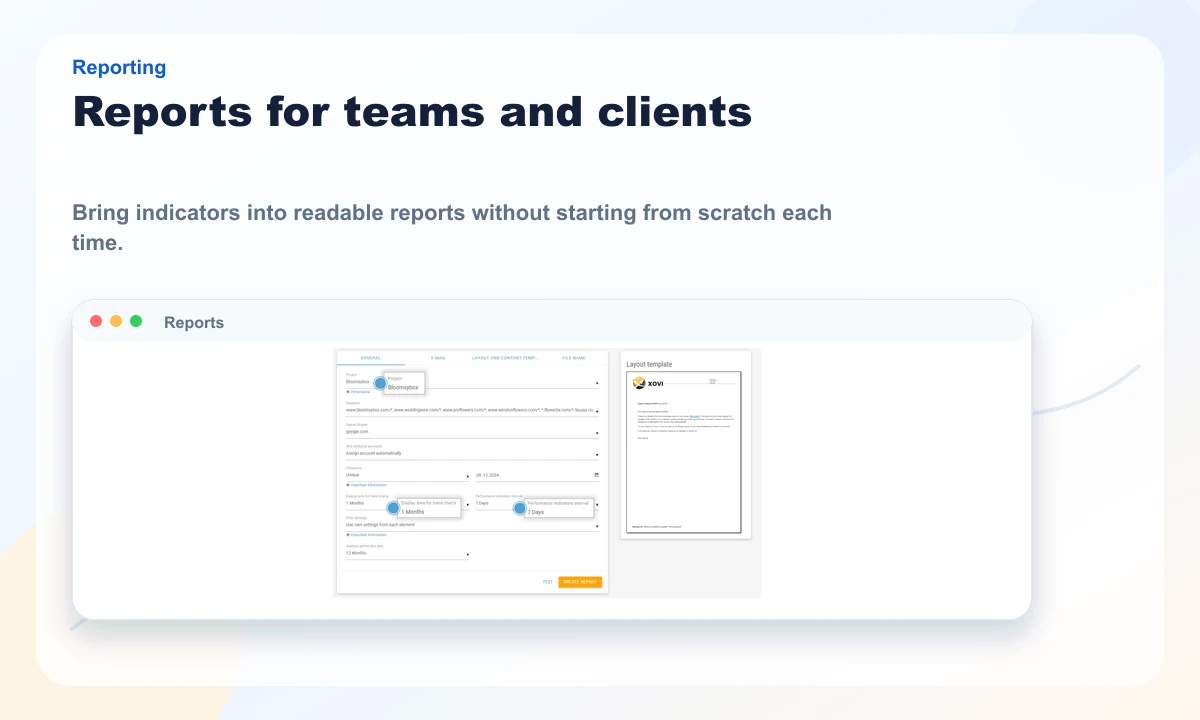
Task: Open the Domains dropdown list
Action: [472, 410]
